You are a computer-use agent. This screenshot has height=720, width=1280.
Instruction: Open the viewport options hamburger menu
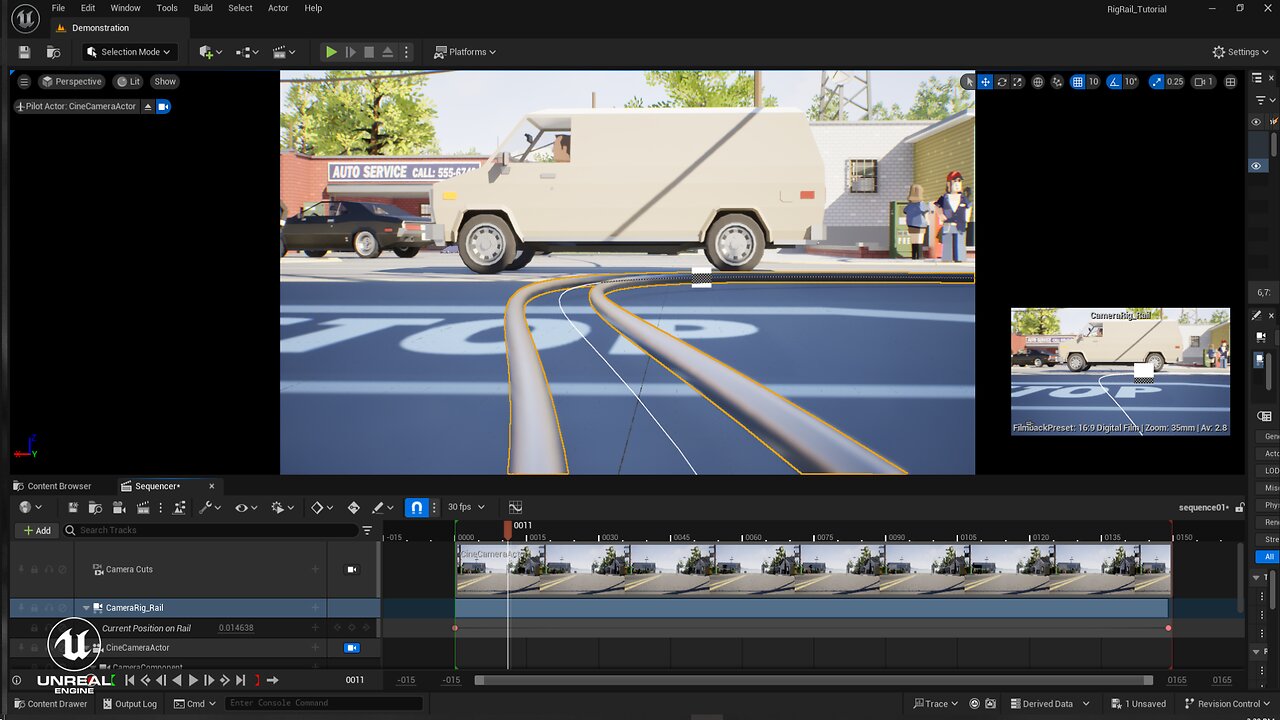(24, 82)
